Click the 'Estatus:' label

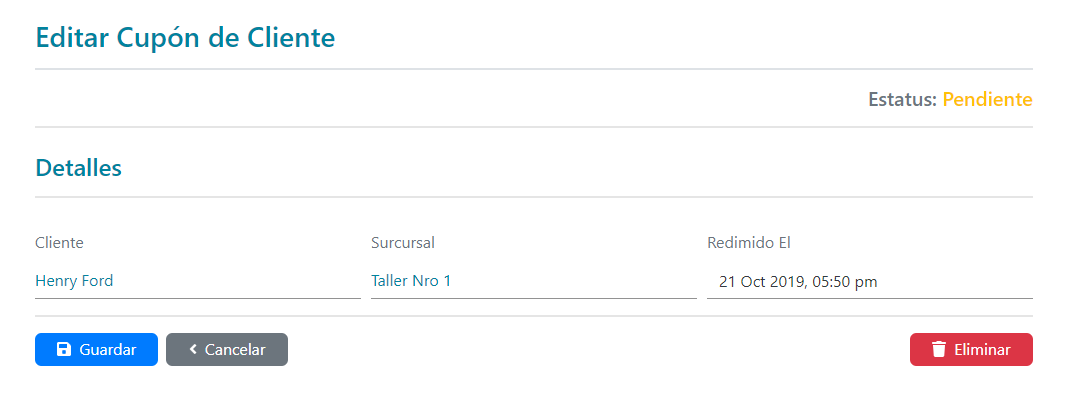pos(902,100)
